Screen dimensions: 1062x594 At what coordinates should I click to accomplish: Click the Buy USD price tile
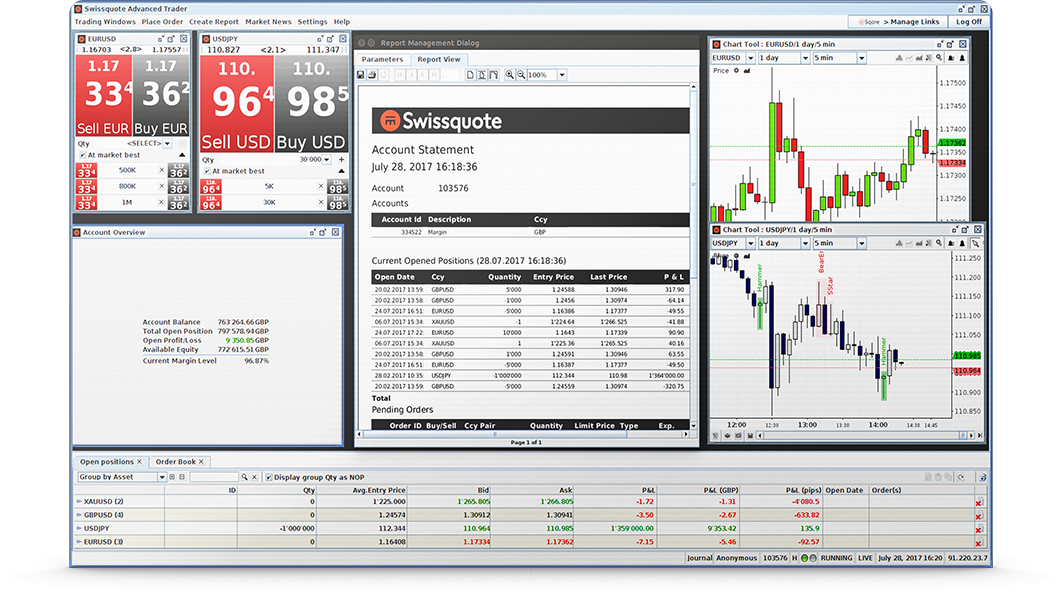coord(311,104)
